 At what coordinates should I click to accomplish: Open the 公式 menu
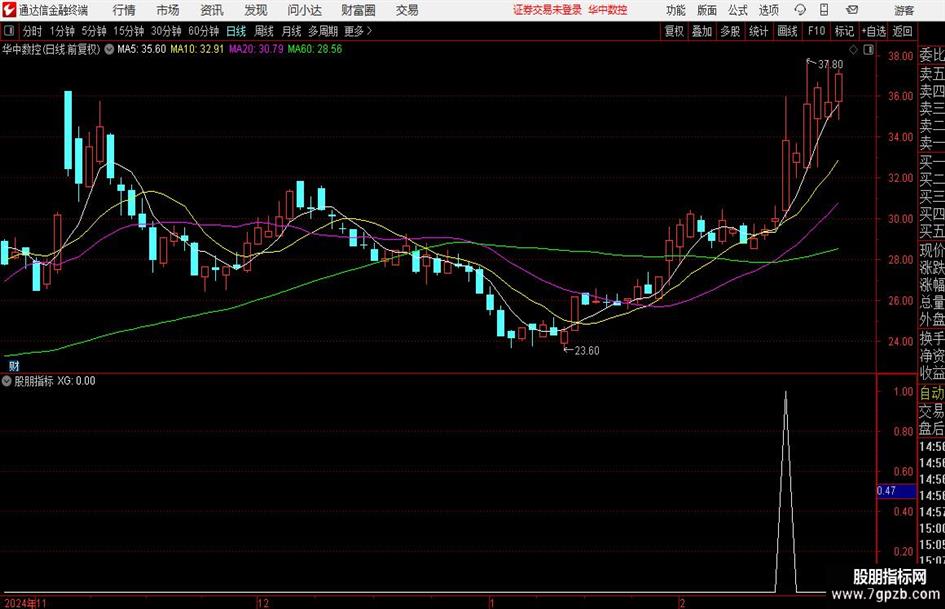[x=738, y=10]
